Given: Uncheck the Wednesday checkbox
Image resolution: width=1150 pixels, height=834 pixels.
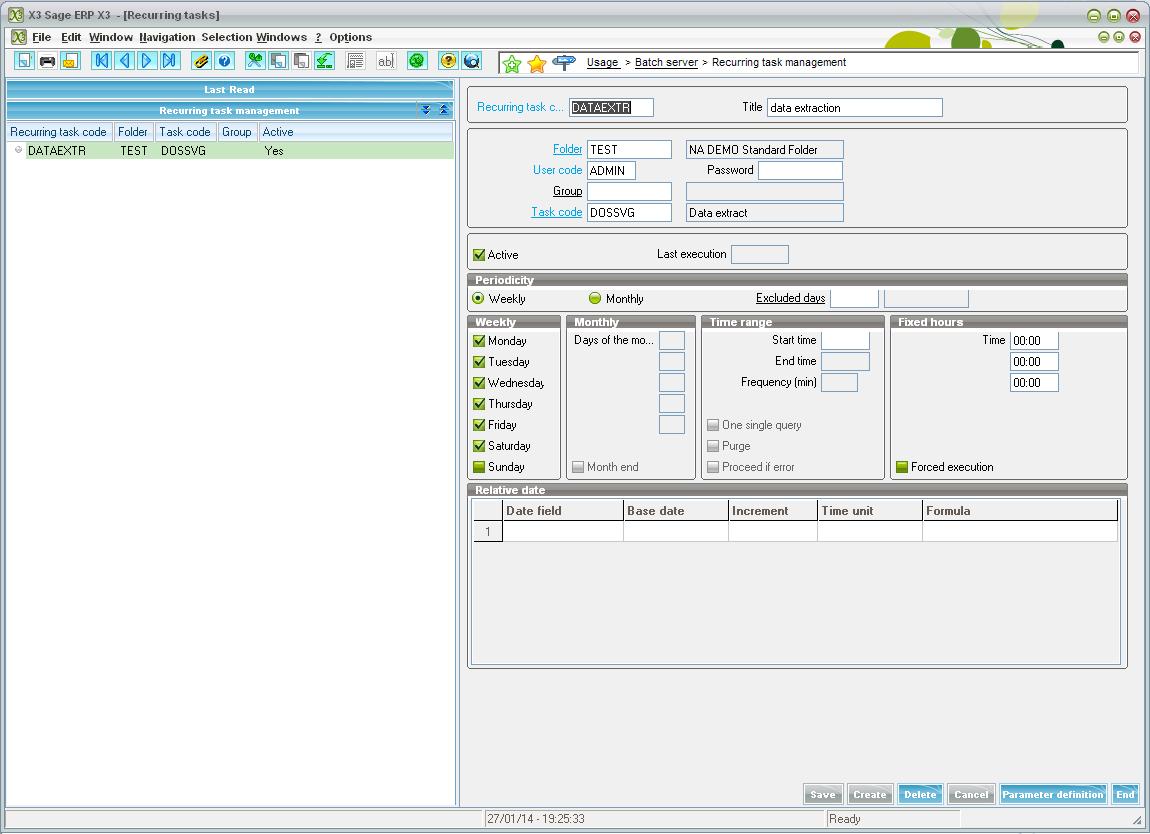Looking at the screenshot, I should coord(479,383).
